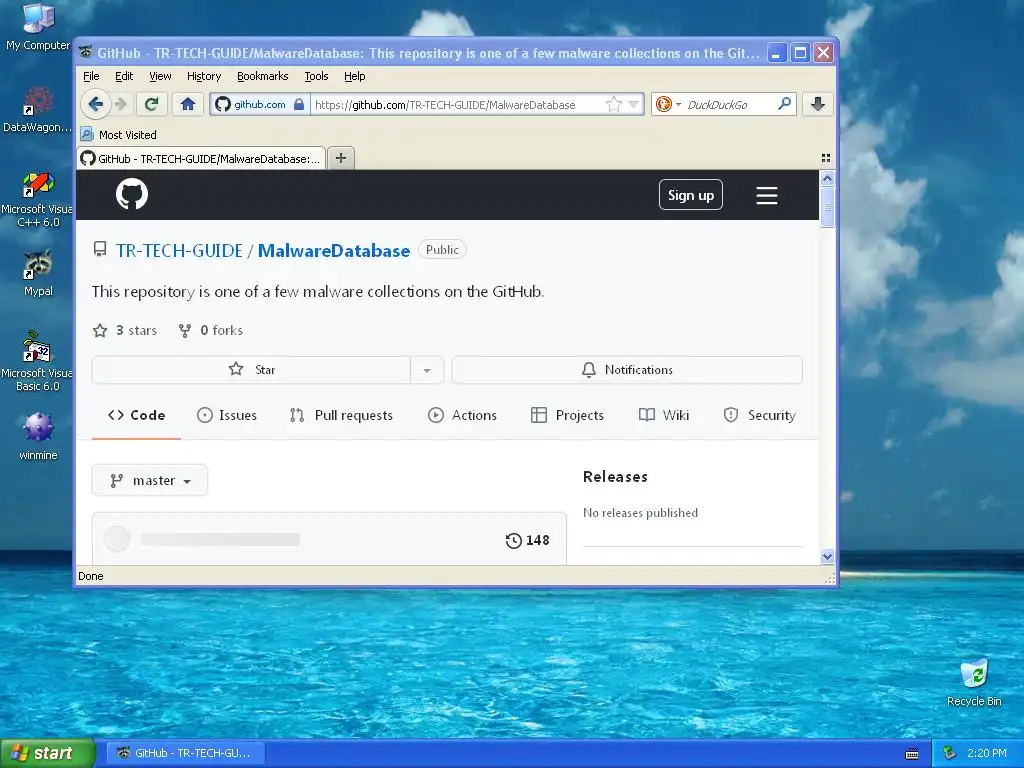The height and width of the screenshot is (768, 1024).
Task: Click the system tray network icon
Action: pos(950,753)
